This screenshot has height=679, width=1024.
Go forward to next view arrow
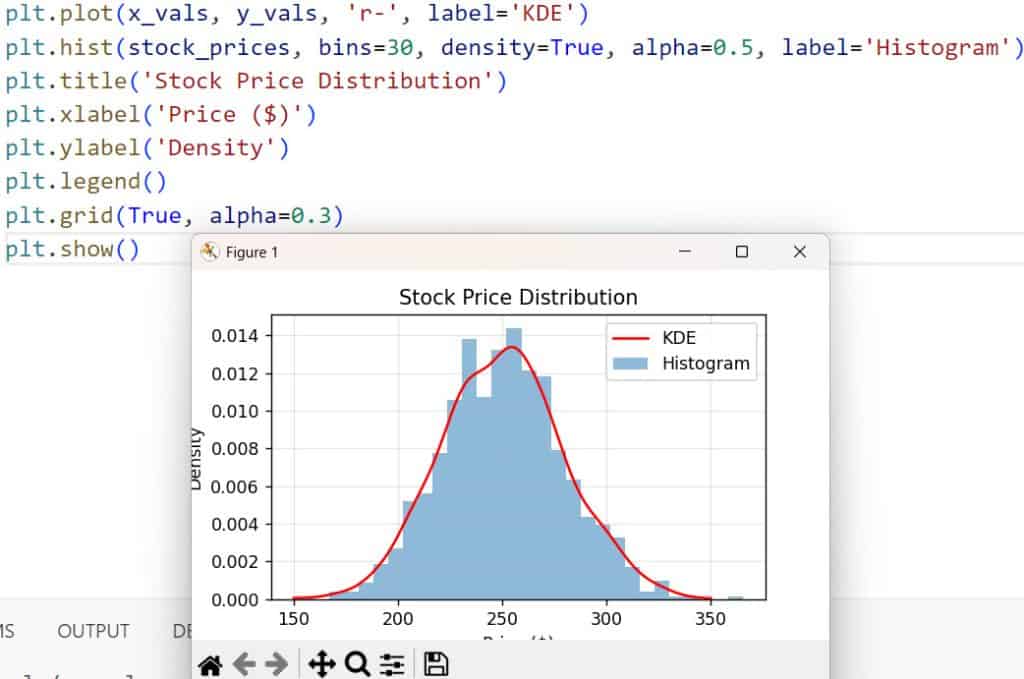[277, 664]
